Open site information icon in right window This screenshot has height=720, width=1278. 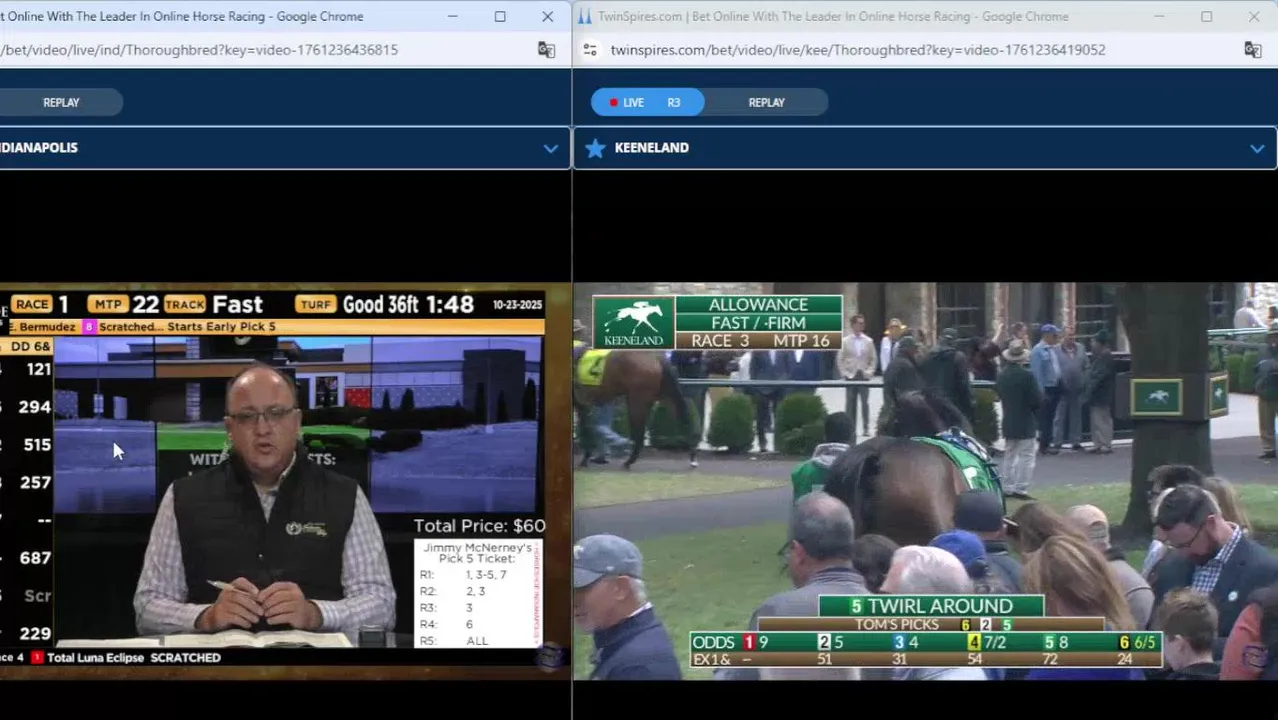(x=590, y=50)
